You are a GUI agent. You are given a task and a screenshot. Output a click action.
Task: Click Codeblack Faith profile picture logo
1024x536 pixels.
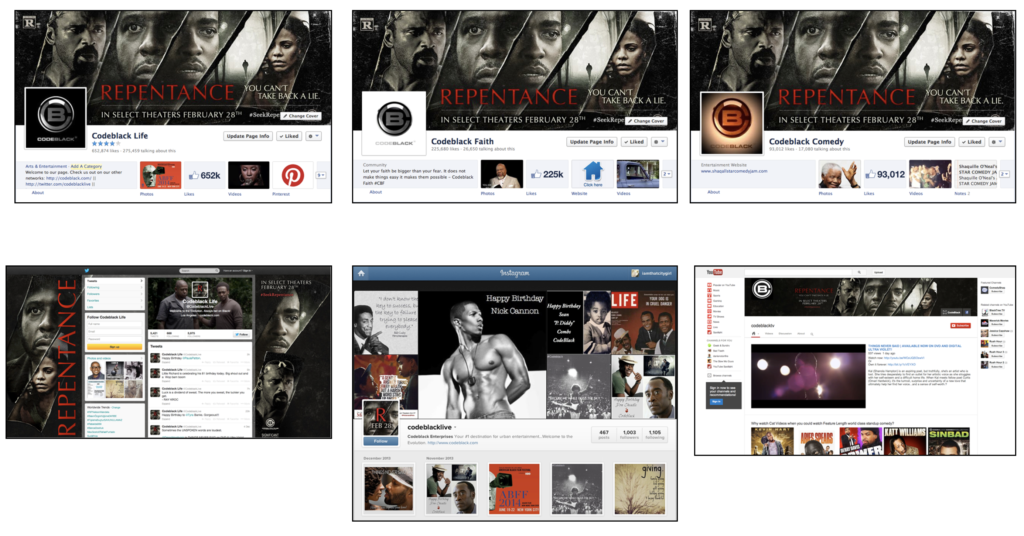[394, 123]
